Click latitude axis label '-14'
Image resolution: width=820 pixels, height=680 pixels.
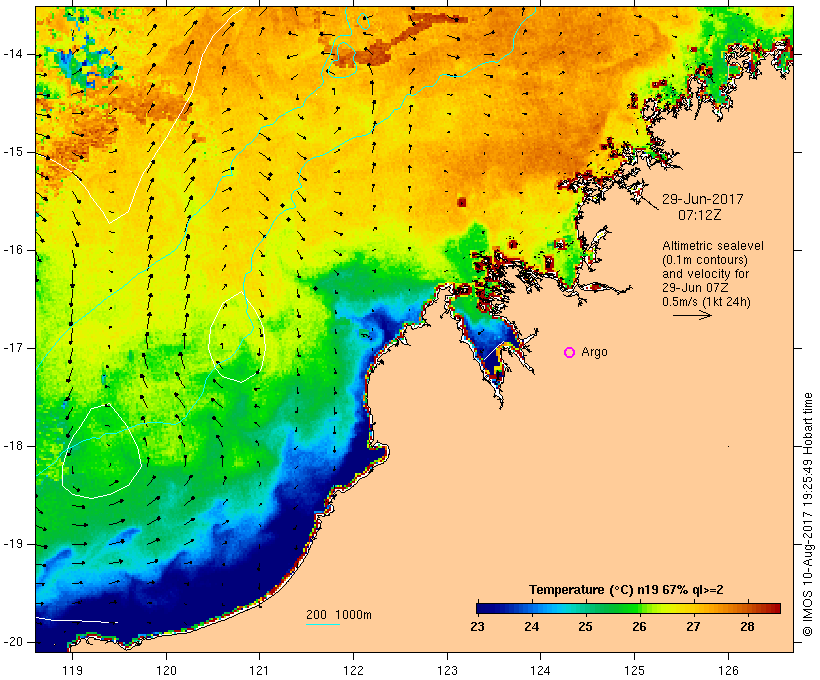coord(12,54)
